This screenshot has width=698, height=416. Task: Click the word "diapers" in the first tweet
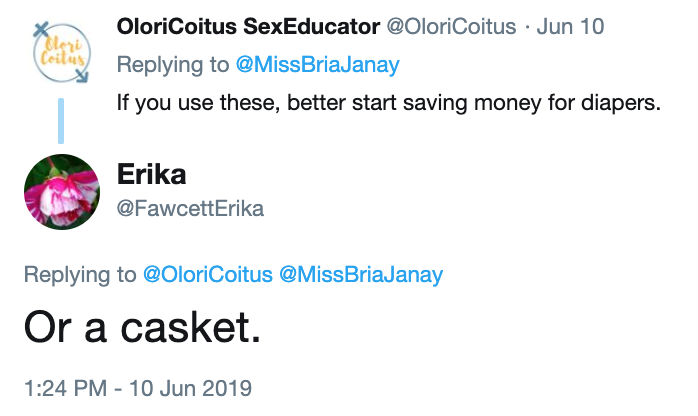click(x=629, y=103)
